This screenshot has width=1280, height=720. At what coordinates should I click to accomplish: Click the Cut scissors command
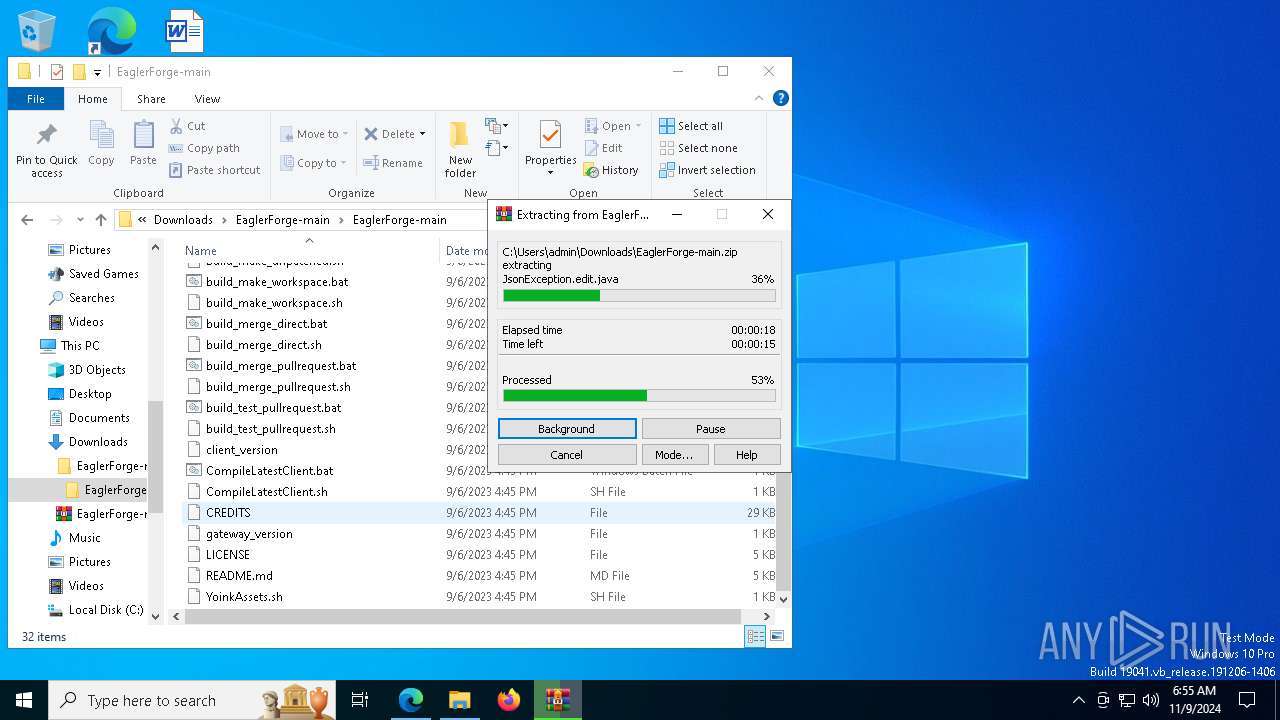188,126
